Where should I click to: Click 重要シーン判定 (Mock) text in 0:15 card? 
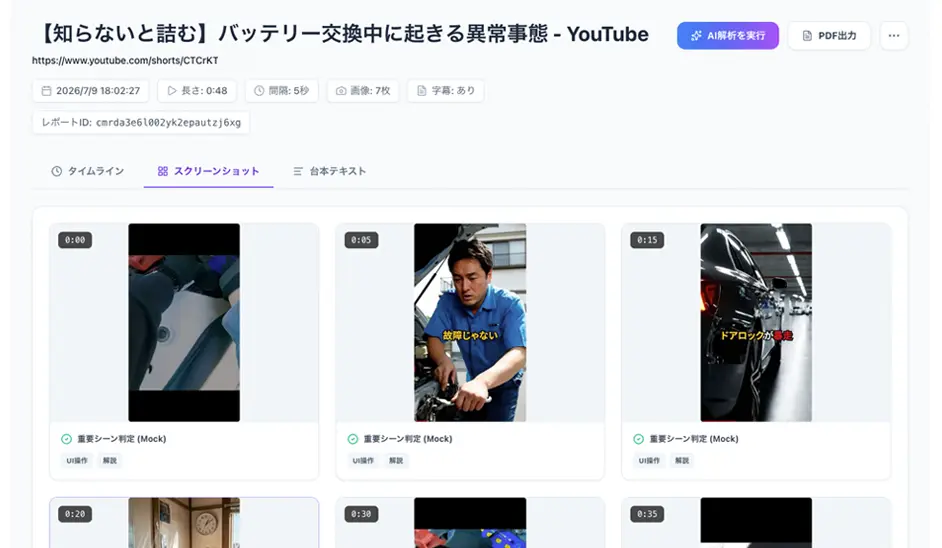[x=693, y=439]
